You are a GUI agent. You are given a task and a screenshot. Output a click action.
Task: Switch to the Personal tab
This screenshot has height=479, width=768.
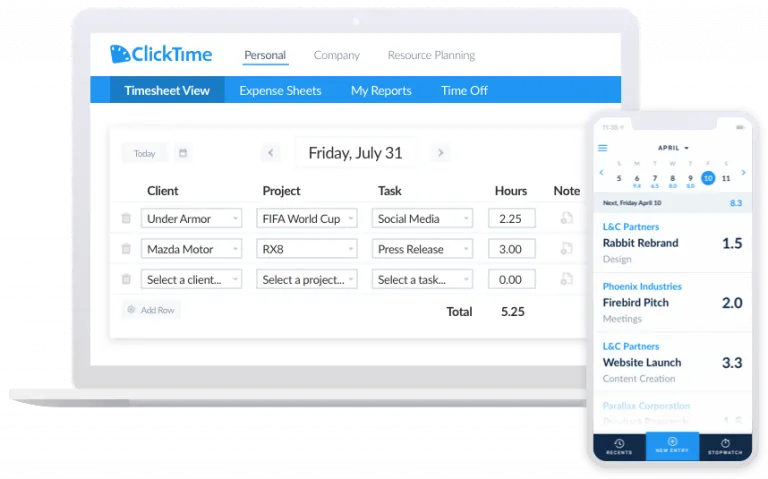[x=265, y=55]
